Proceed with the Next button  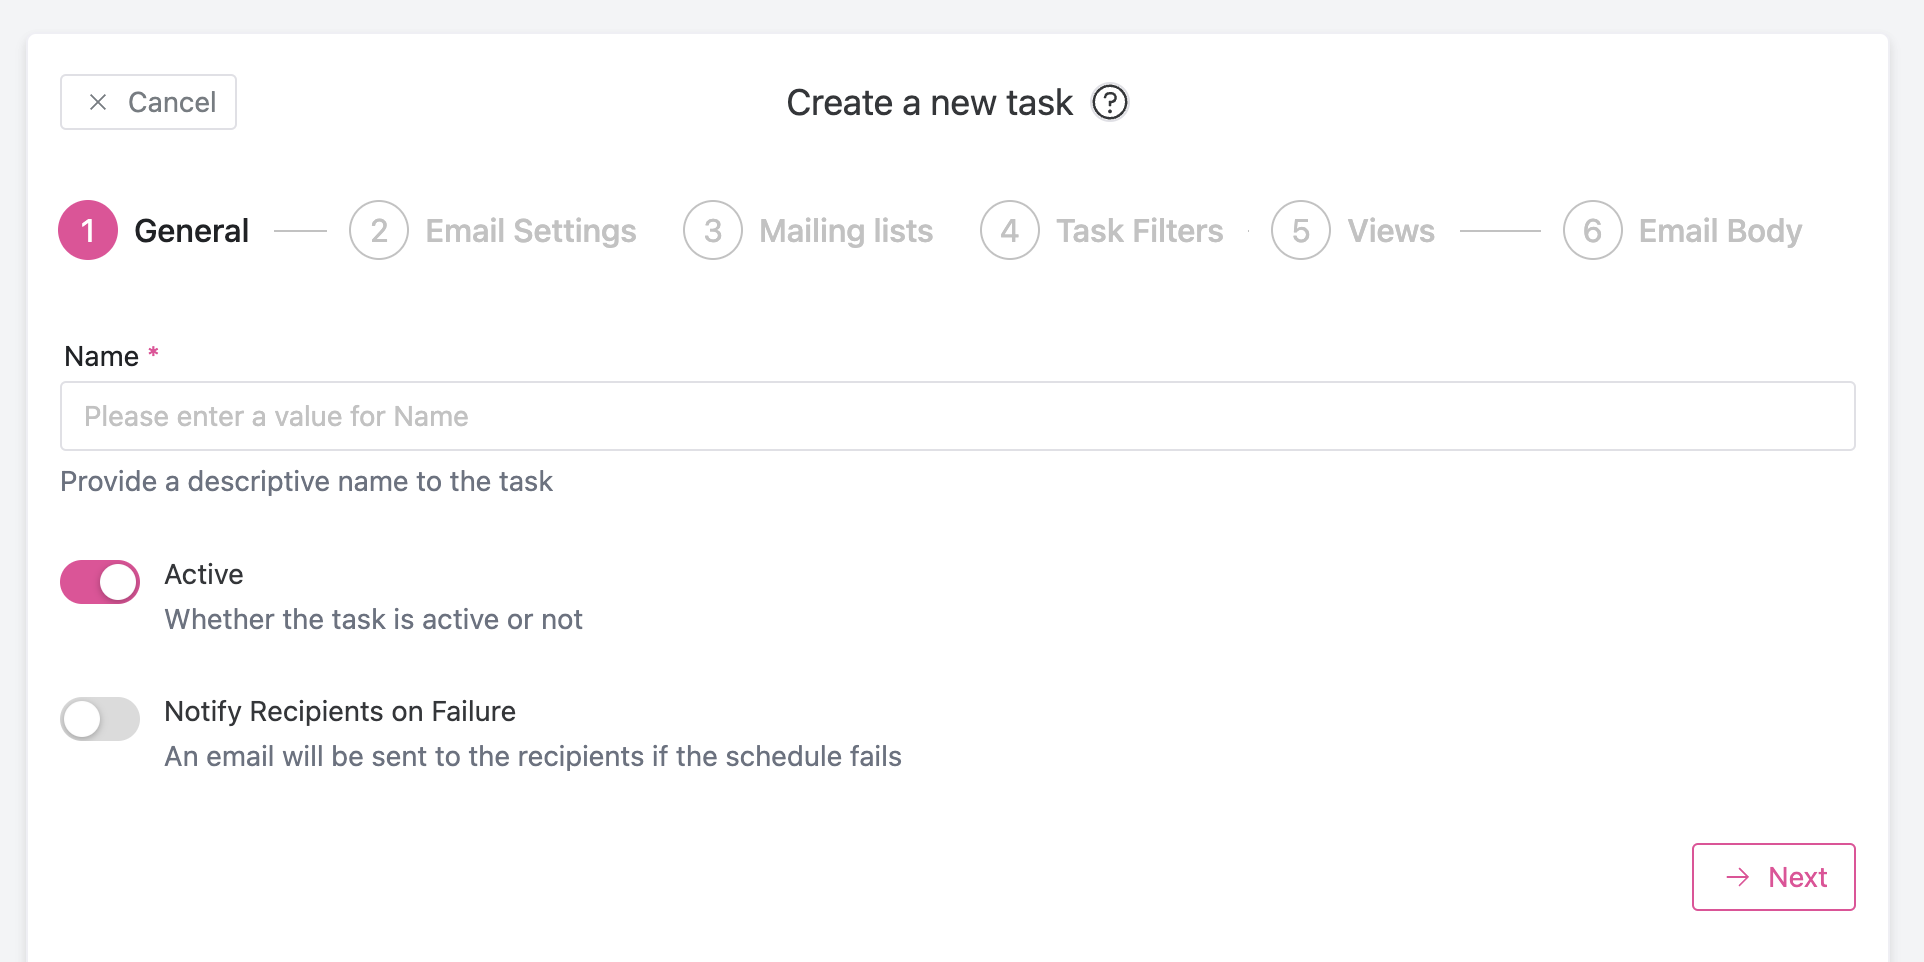[1773, 877]
